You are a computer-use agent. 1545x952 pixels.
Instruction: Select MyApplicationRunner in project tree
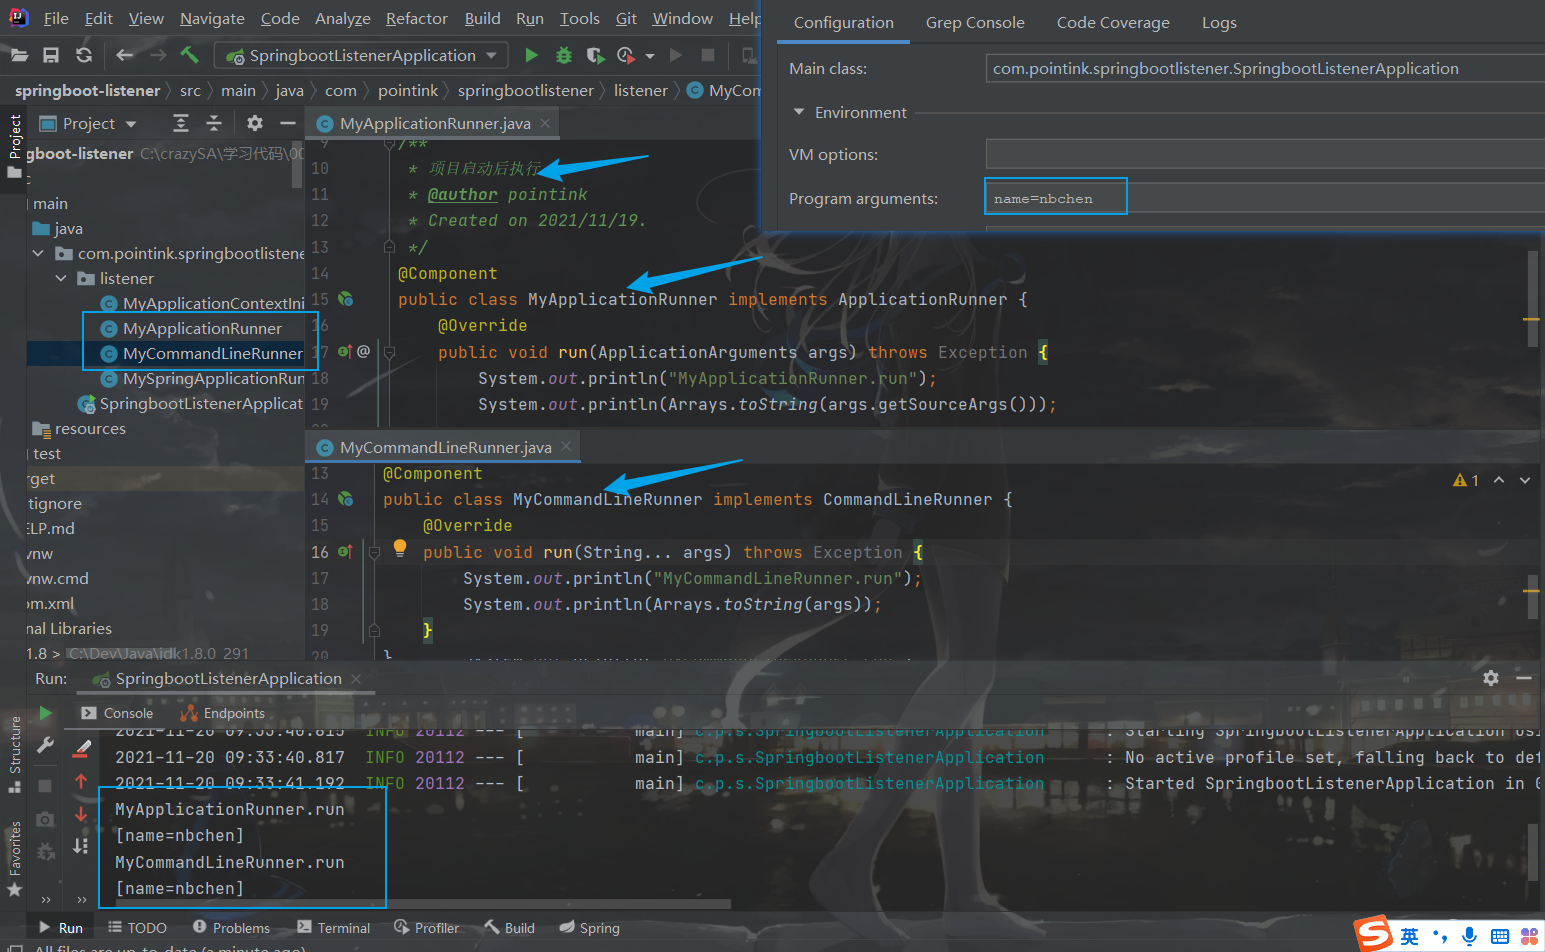(201, 328)
